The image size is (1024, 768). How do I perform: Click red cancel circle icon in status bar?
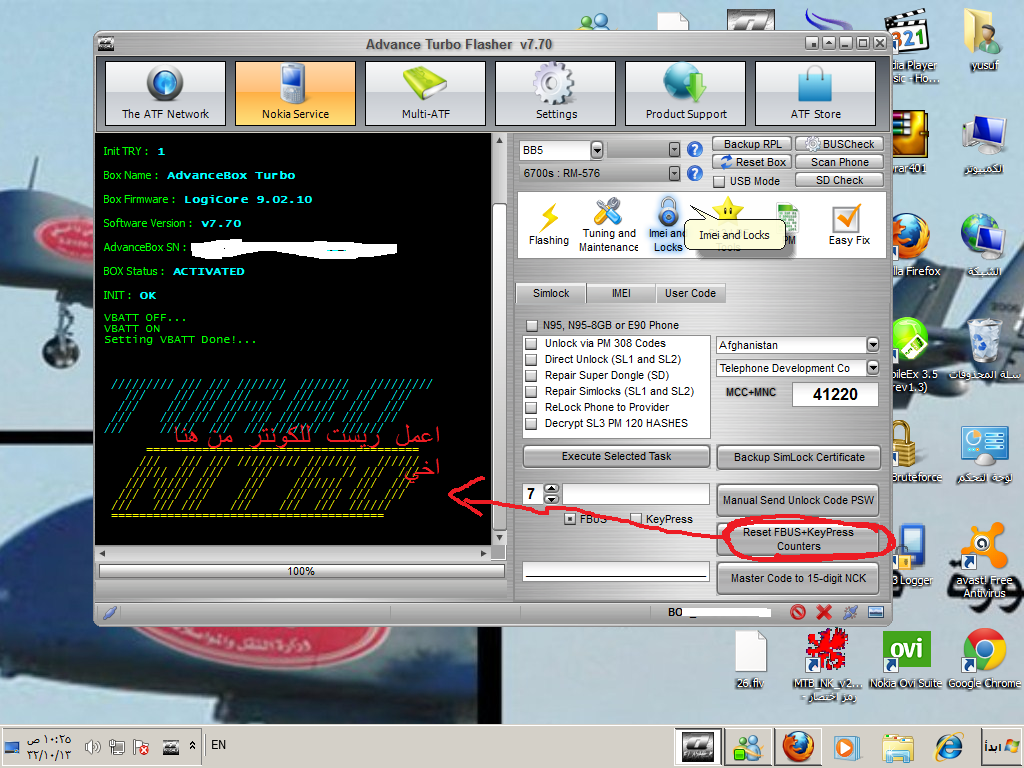tap(797, 612)
